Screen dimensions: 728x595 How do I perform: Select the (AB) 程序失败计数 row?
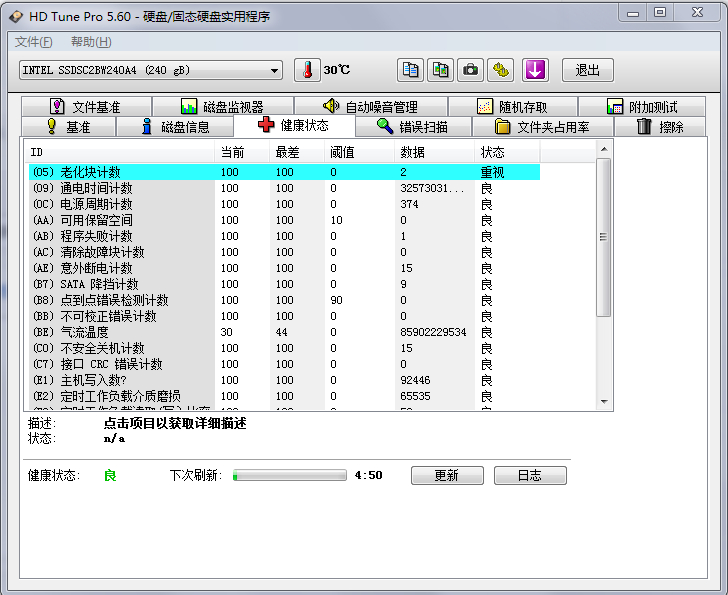284,236
